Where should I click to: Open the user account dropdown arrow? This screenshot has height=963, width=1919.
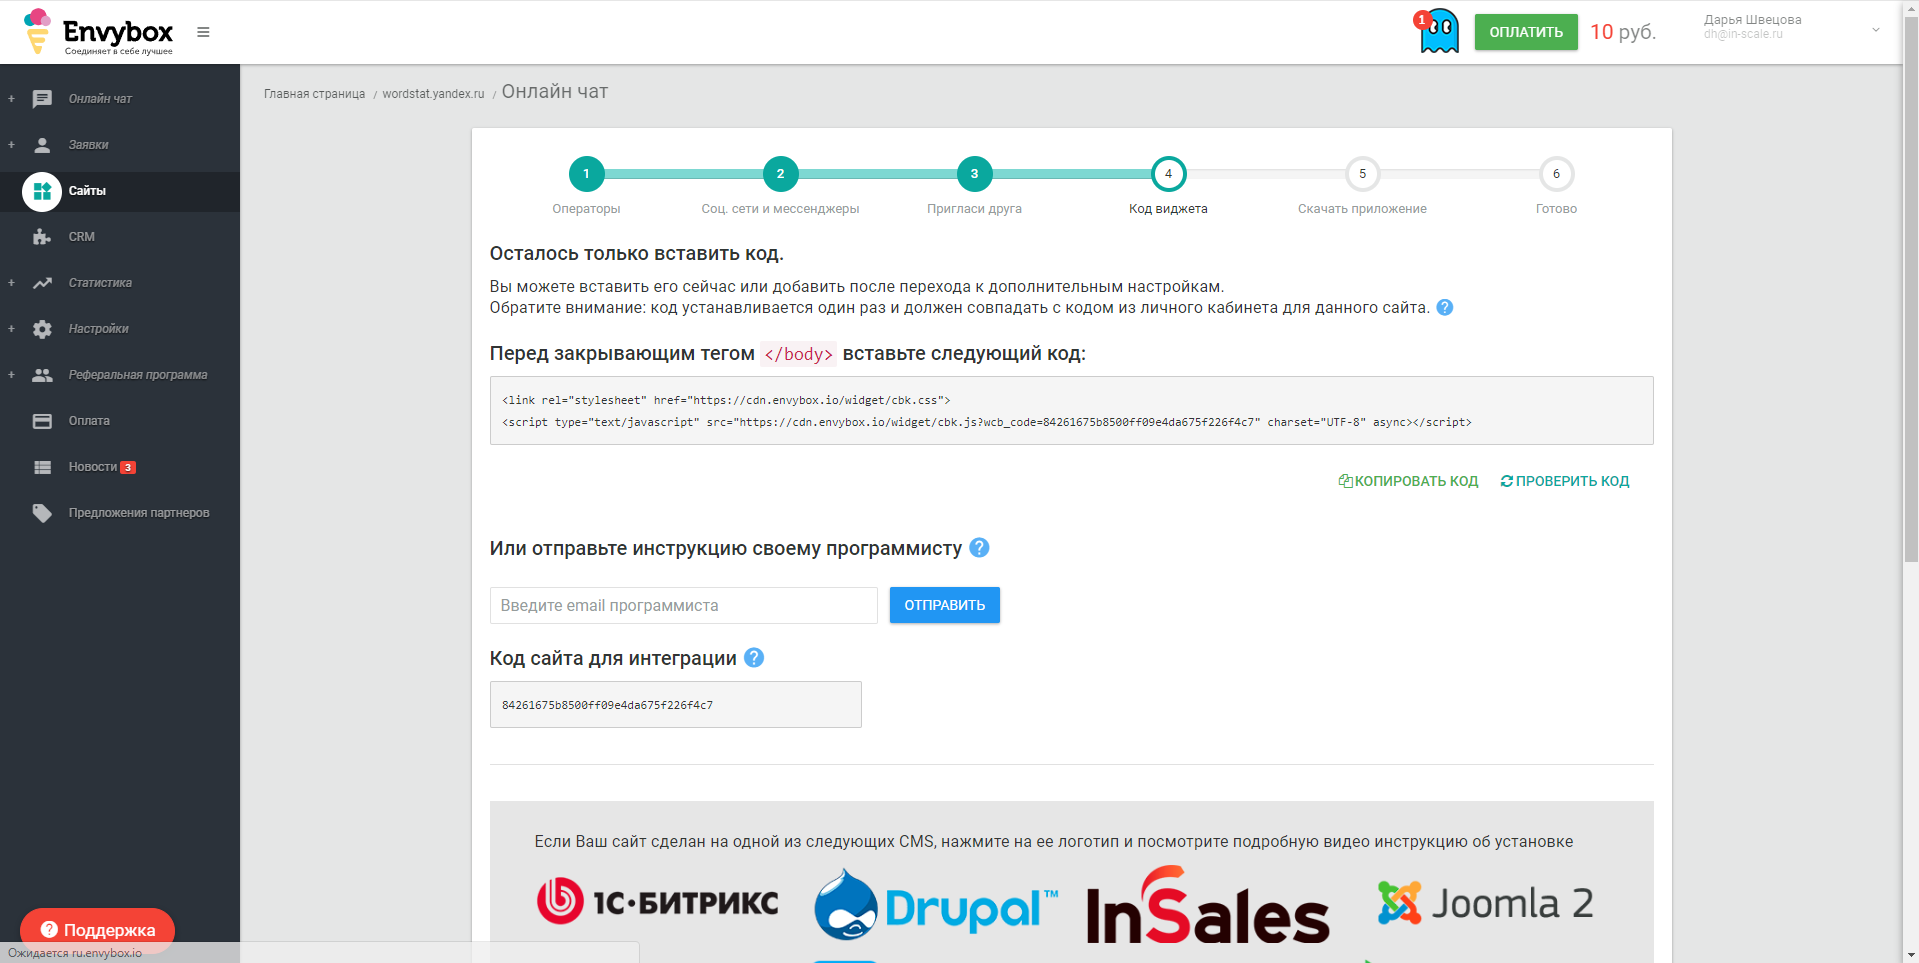pos(1876,30)
